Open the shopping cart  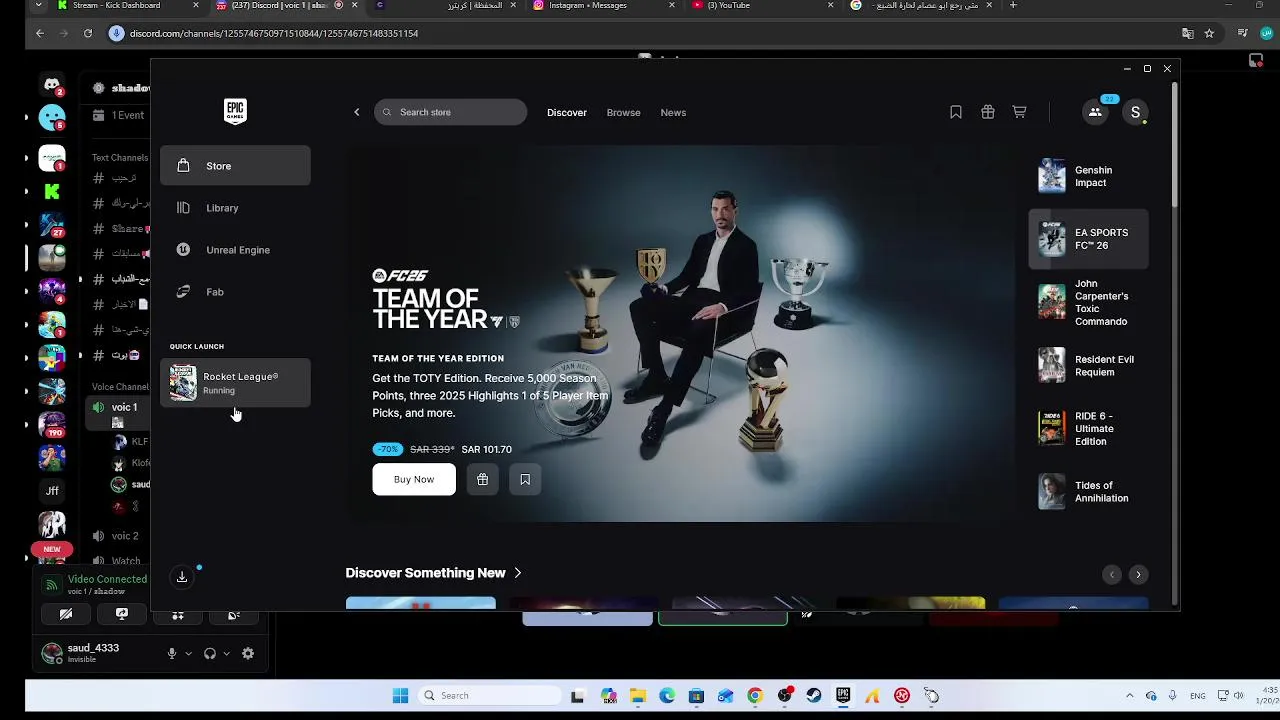pyautogui.click(x=1019, y=112)
